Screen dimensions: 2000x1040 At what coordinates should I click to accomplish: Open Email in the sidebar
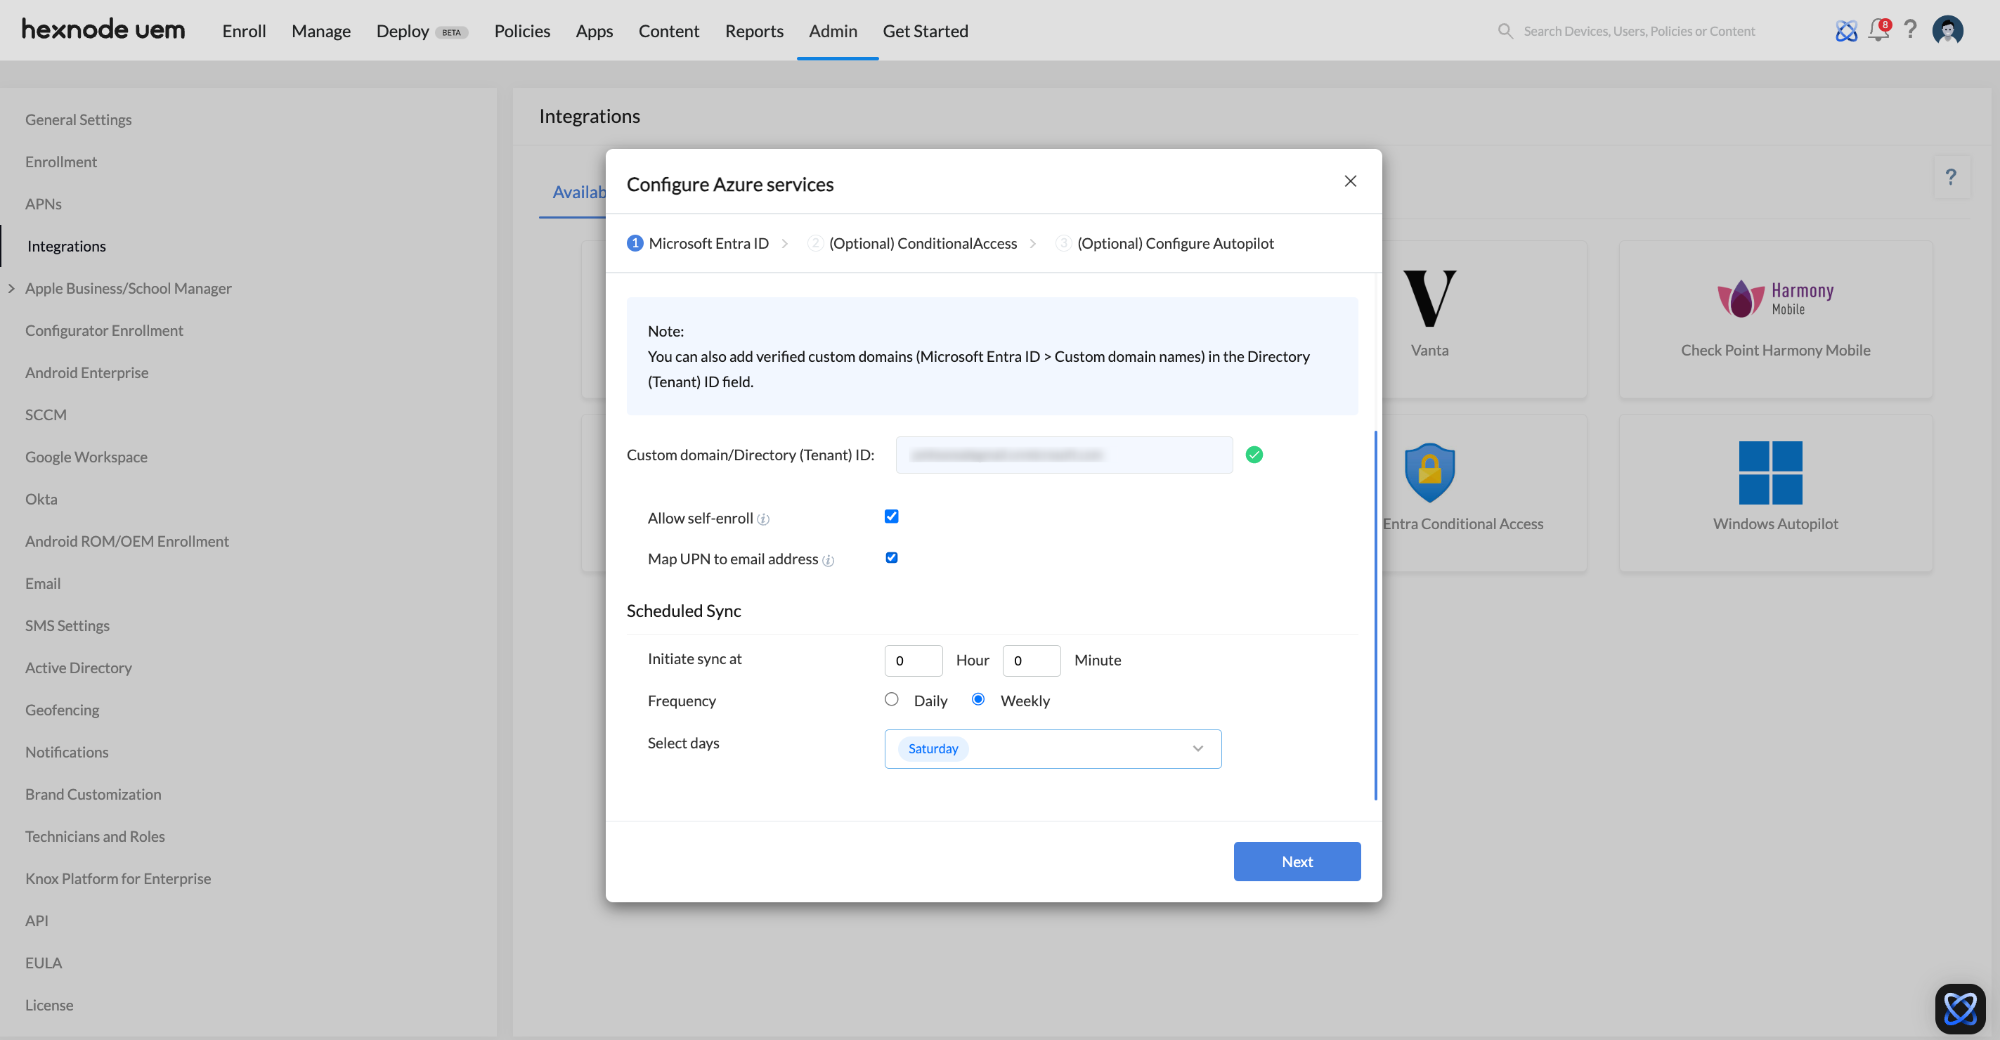pos(43,584)
